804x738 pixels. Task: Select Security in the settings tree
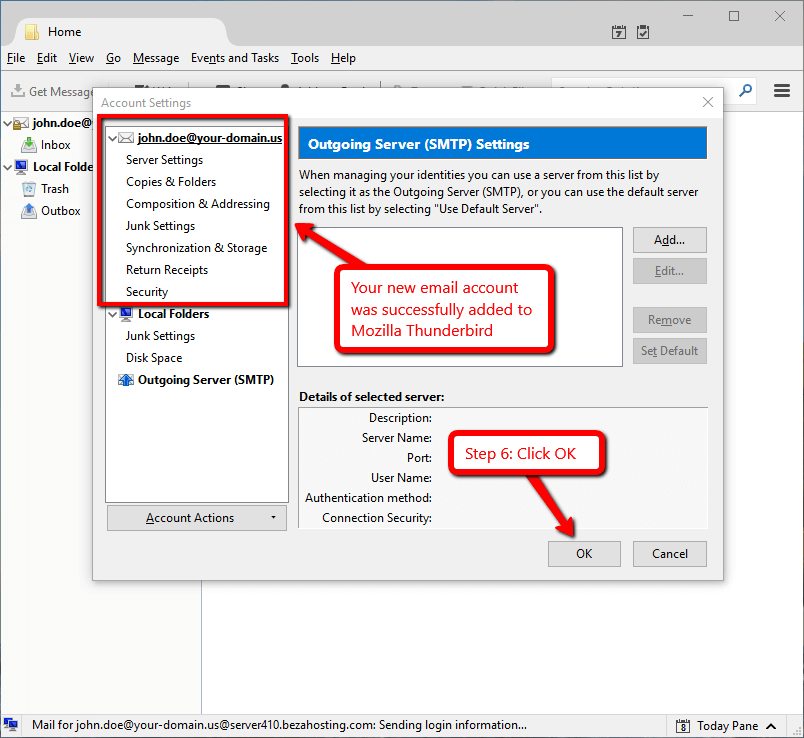click(147, 292)
